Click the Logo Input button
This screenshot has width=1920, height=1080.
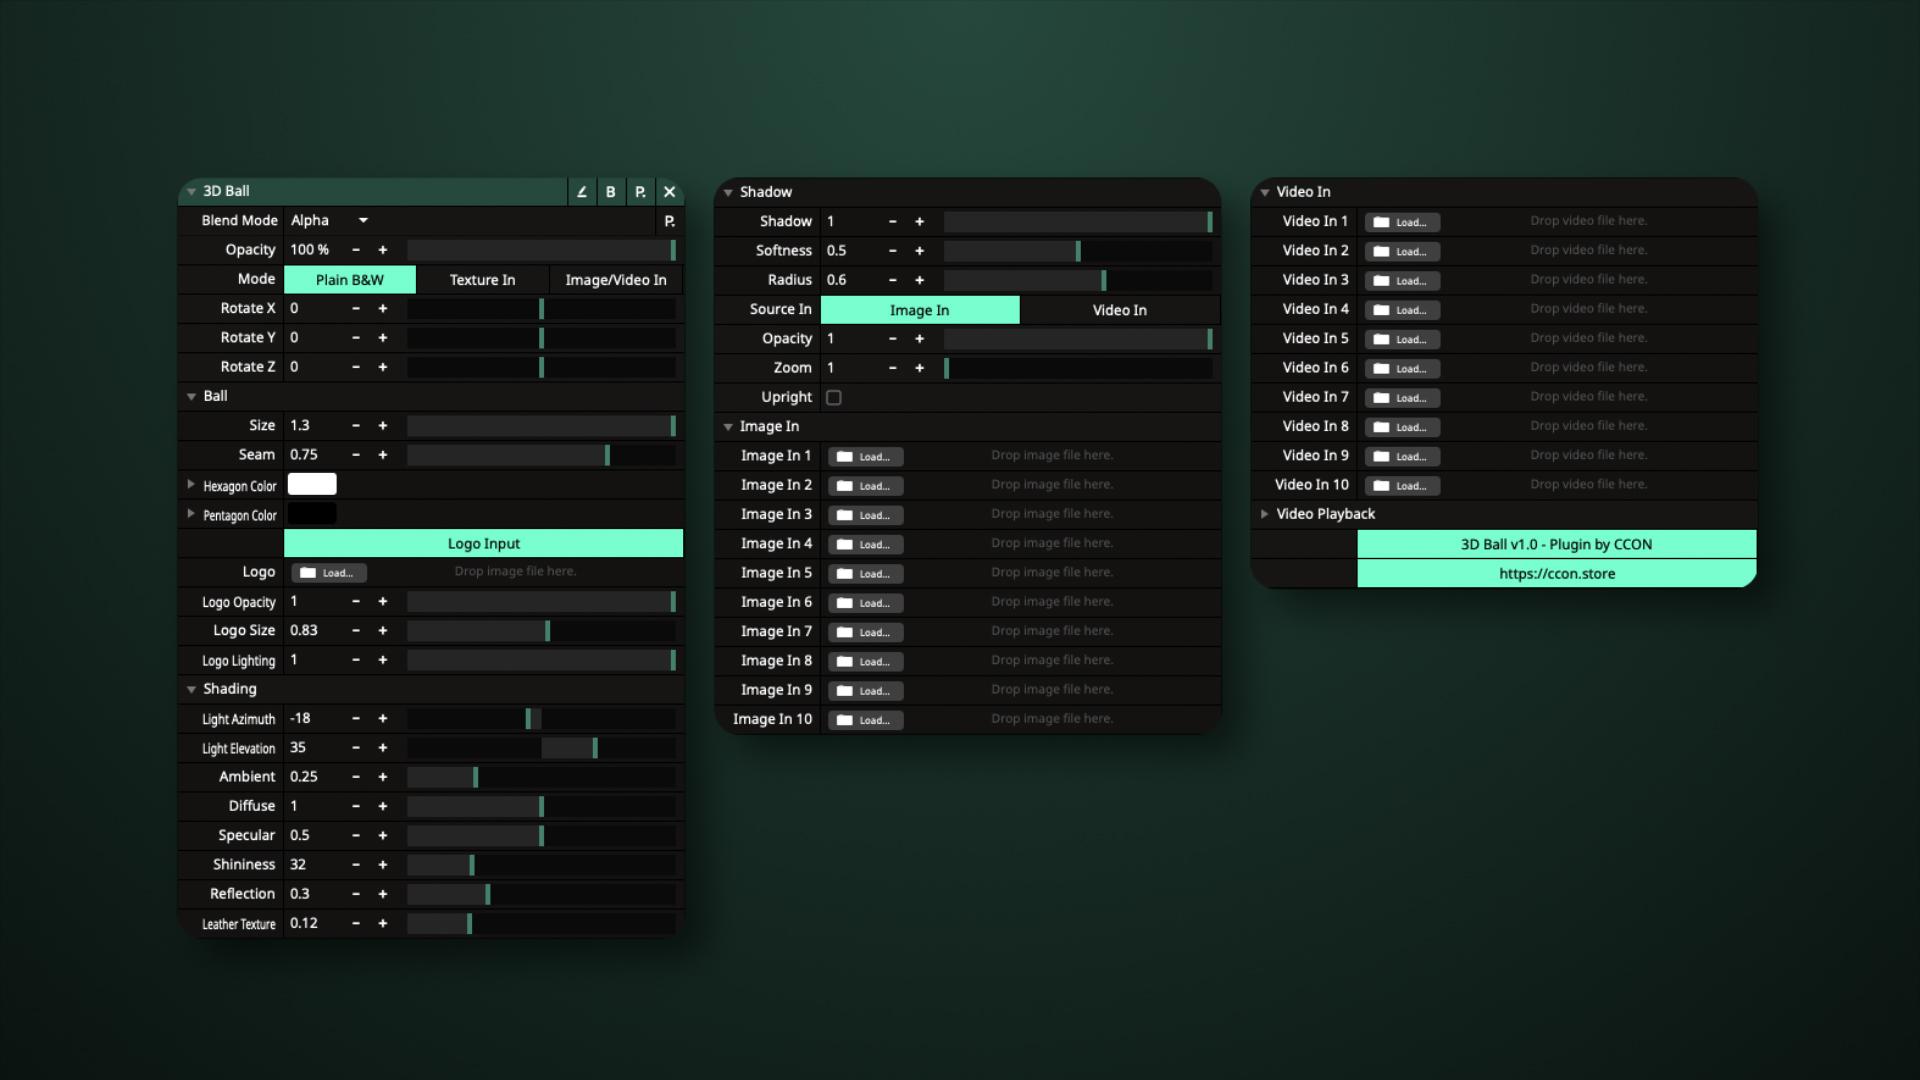(x=484, y=544)
